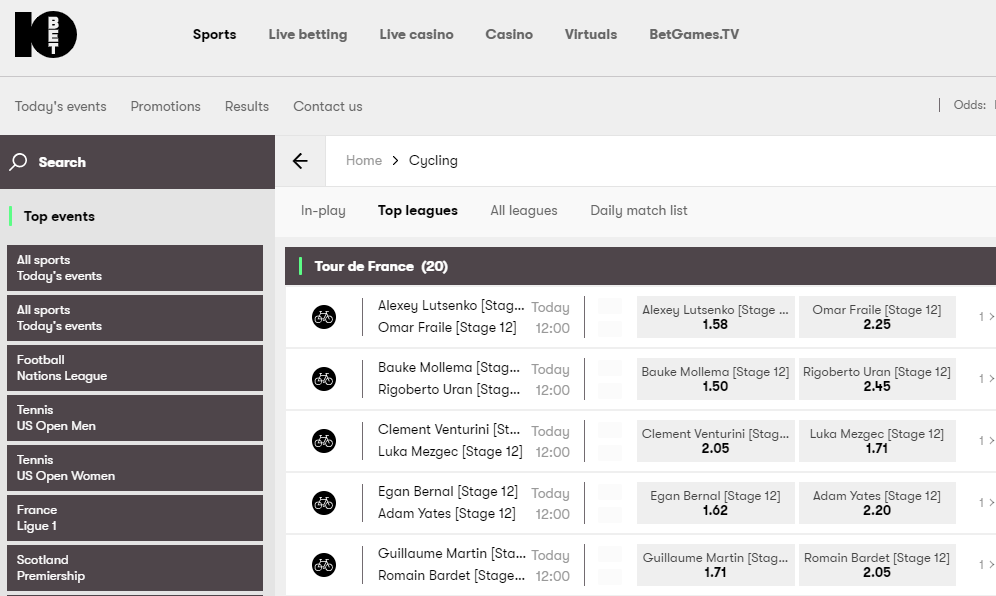The width and height of the screenshot is (996, 596).
Task: Expand more markets for Bernal vs Yates
Action: tap(986, 503)
